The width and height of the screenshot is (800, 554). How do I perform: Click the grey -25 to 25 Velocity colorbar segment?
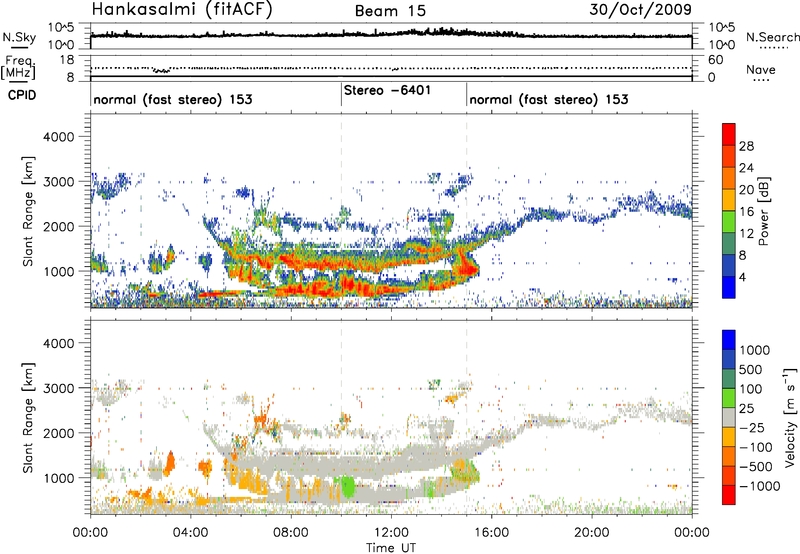pos(729,418)
